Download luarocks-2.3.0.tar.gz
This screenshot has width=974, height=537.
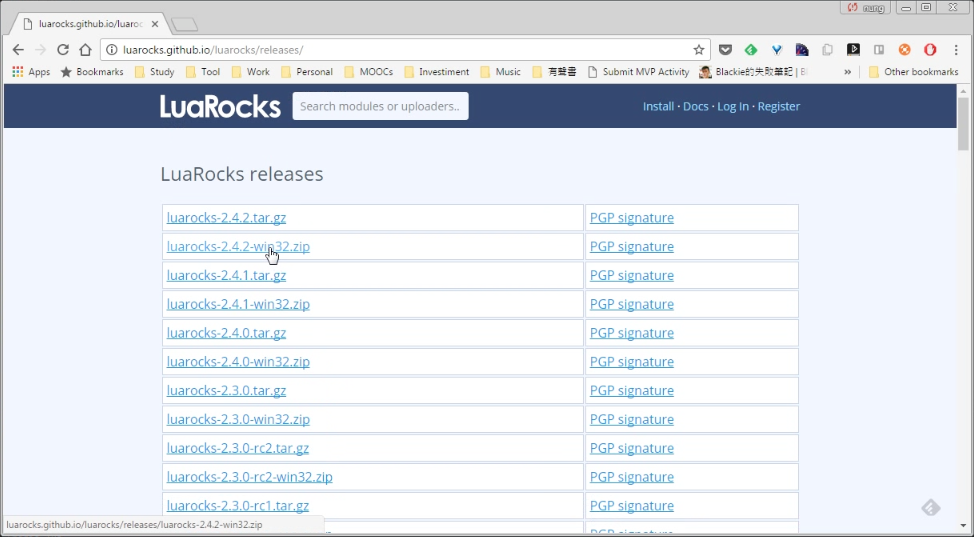point(226,390)
